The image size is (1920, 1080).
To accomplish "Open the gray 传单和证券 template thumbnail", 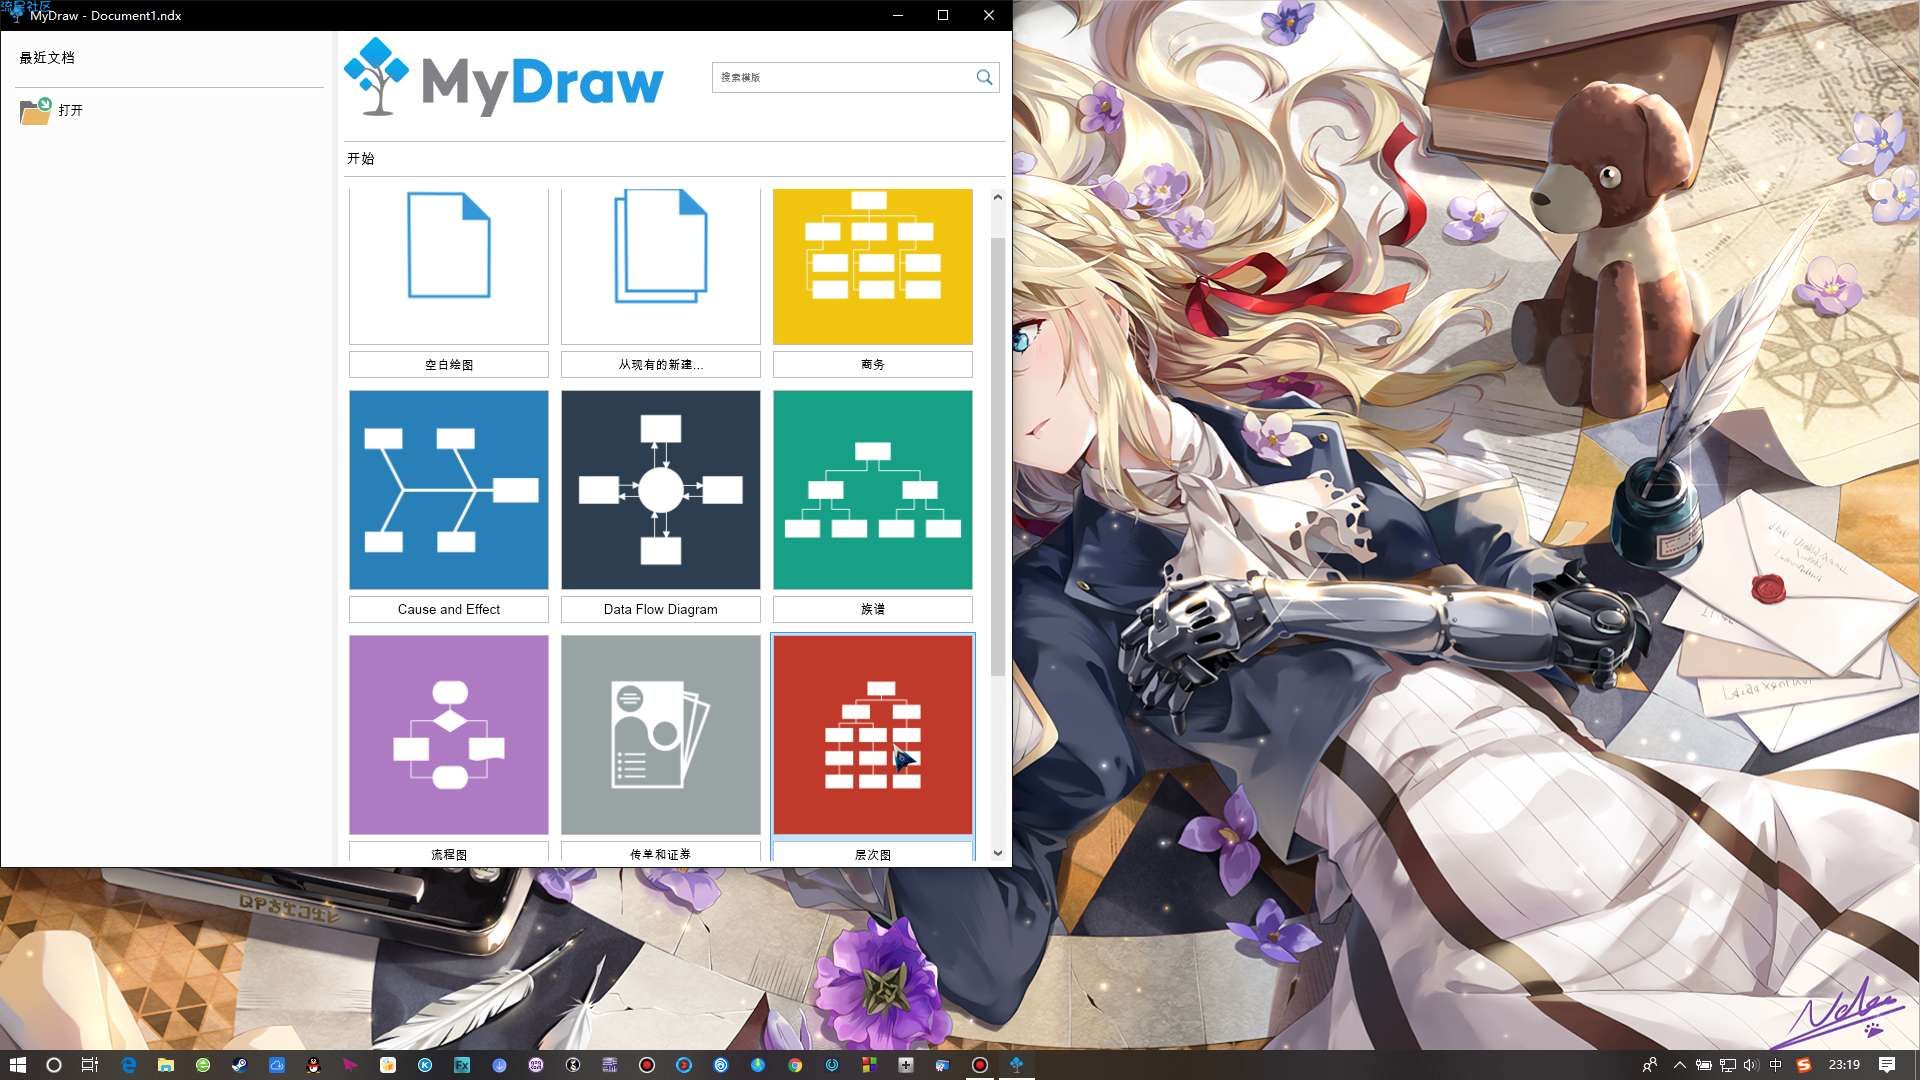I will point(661,735).
